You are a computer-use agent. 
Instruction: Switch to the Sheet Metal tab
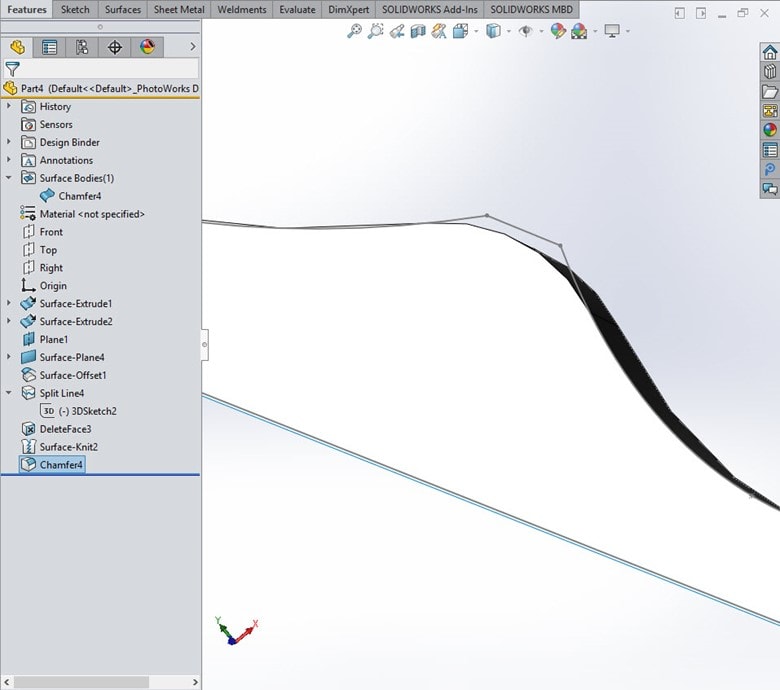[x=180, y=9]
